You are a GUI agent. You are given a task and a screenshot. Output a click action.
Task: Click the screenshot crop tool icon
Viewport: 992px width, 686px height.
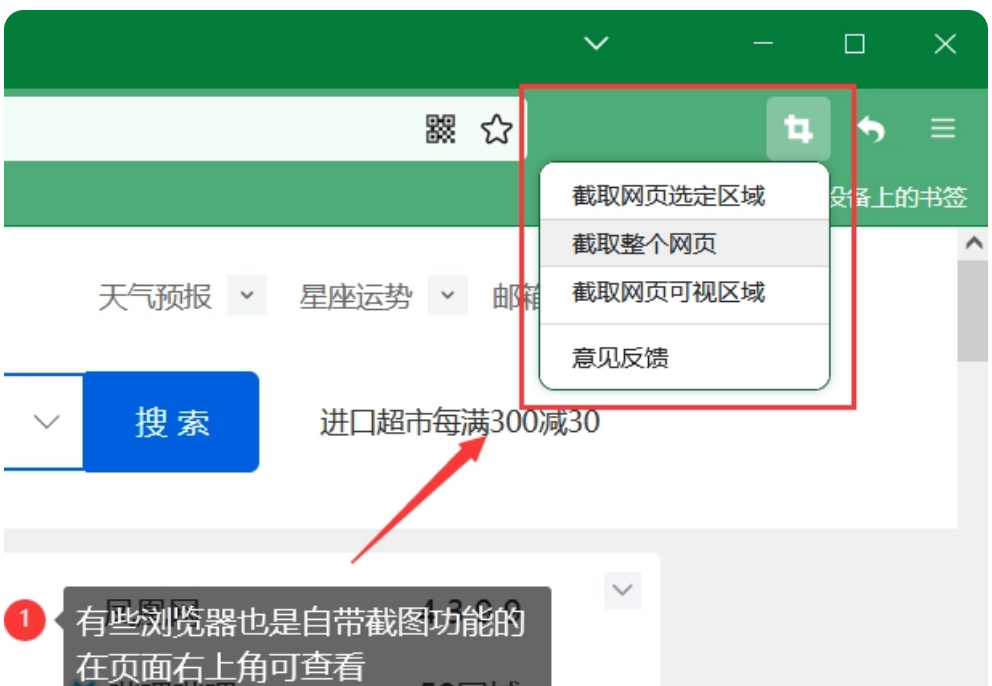(798, 129)
